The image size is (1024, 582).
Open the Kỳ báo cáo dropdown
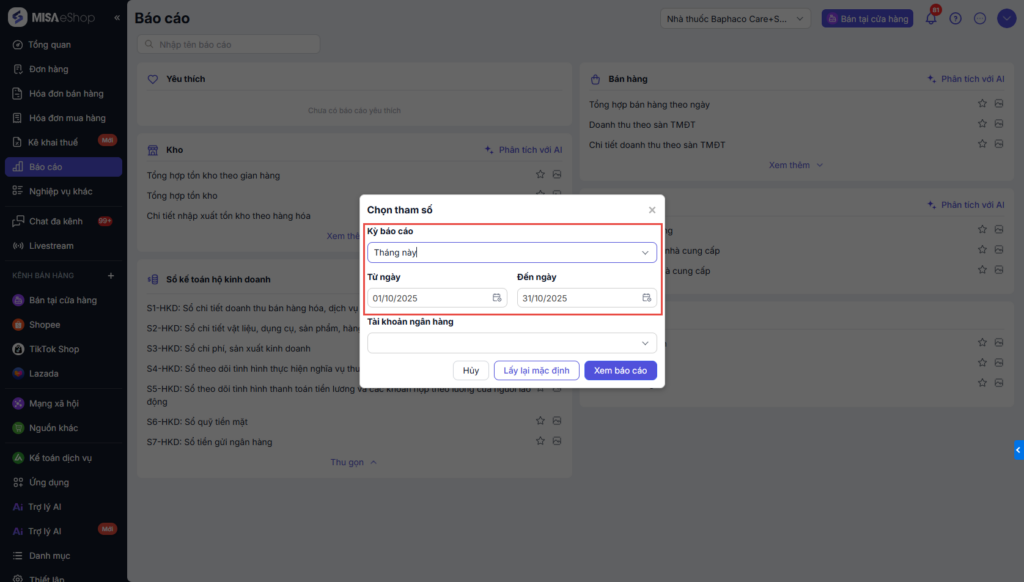512,253
